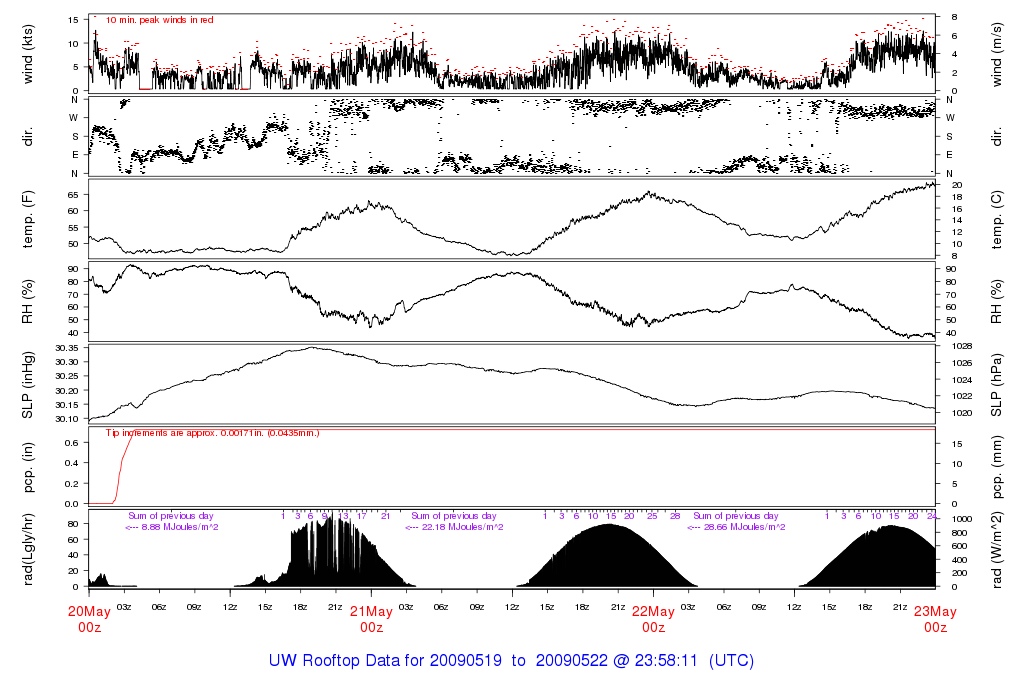Screen dimensions: 1024x700
Task: Select the "55" Fahrenheit tick value
Action: tap(73, 228)
